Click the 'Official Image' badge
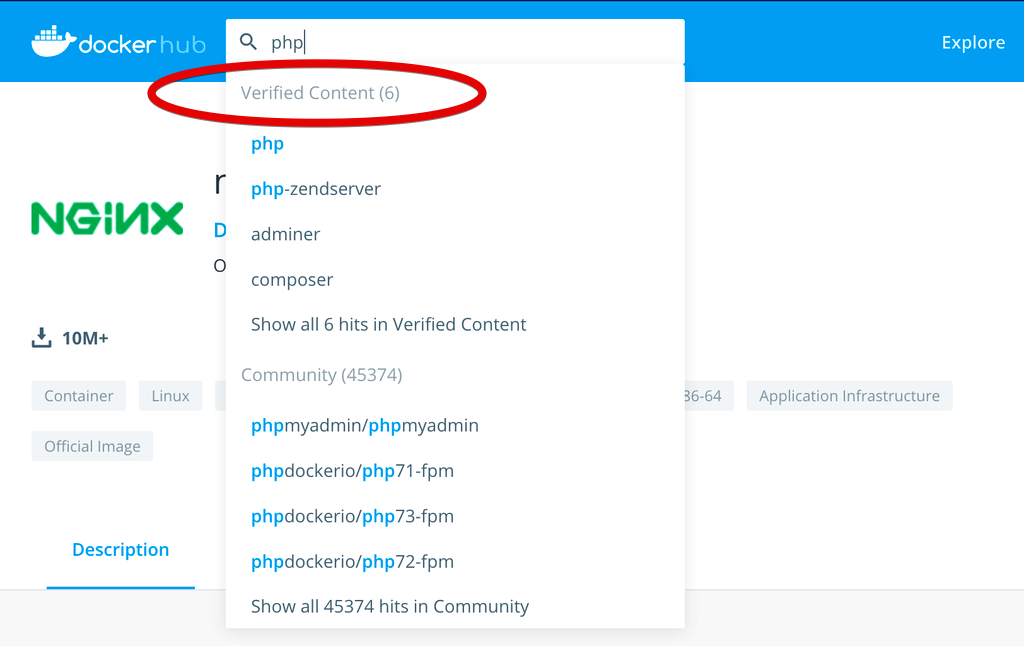Screen dimensions: 1024x646 pos(92,445)
